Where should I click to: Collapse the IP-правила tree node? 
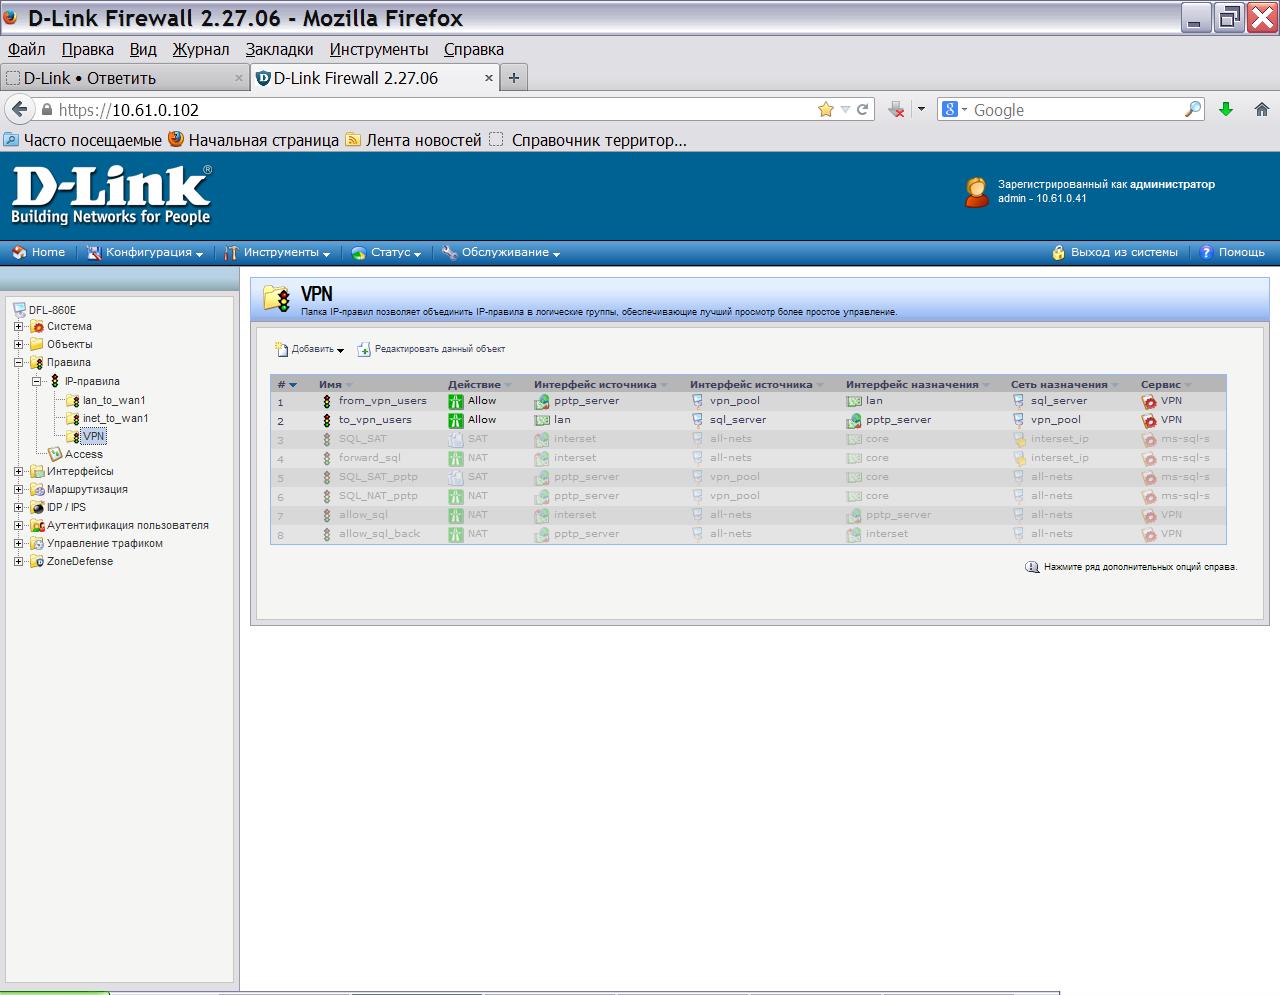click(36, 381)
